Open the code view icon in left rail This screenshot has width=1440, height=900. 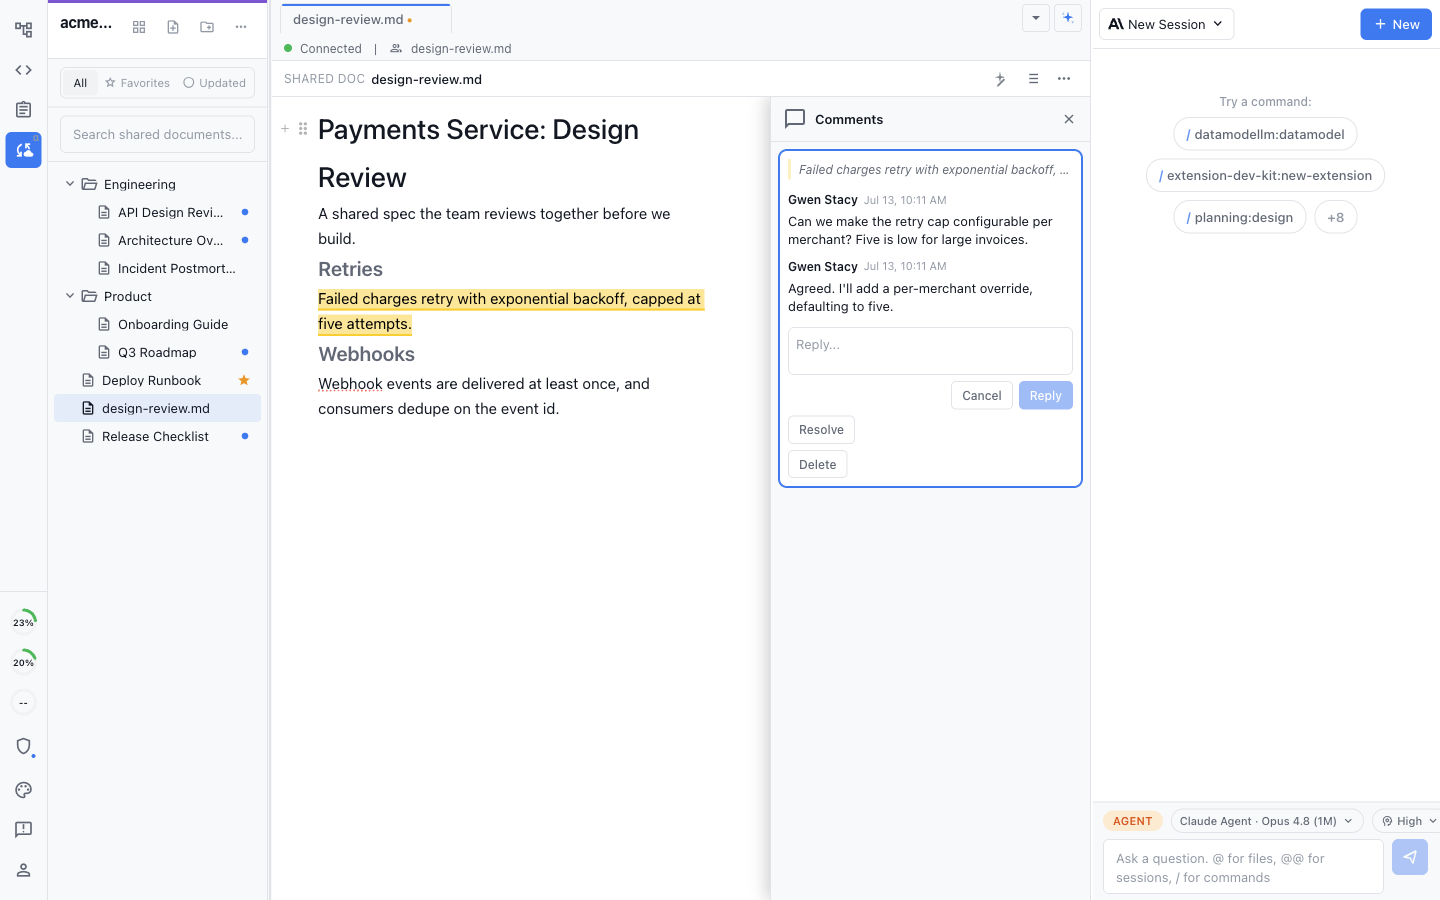click(23, 70)
